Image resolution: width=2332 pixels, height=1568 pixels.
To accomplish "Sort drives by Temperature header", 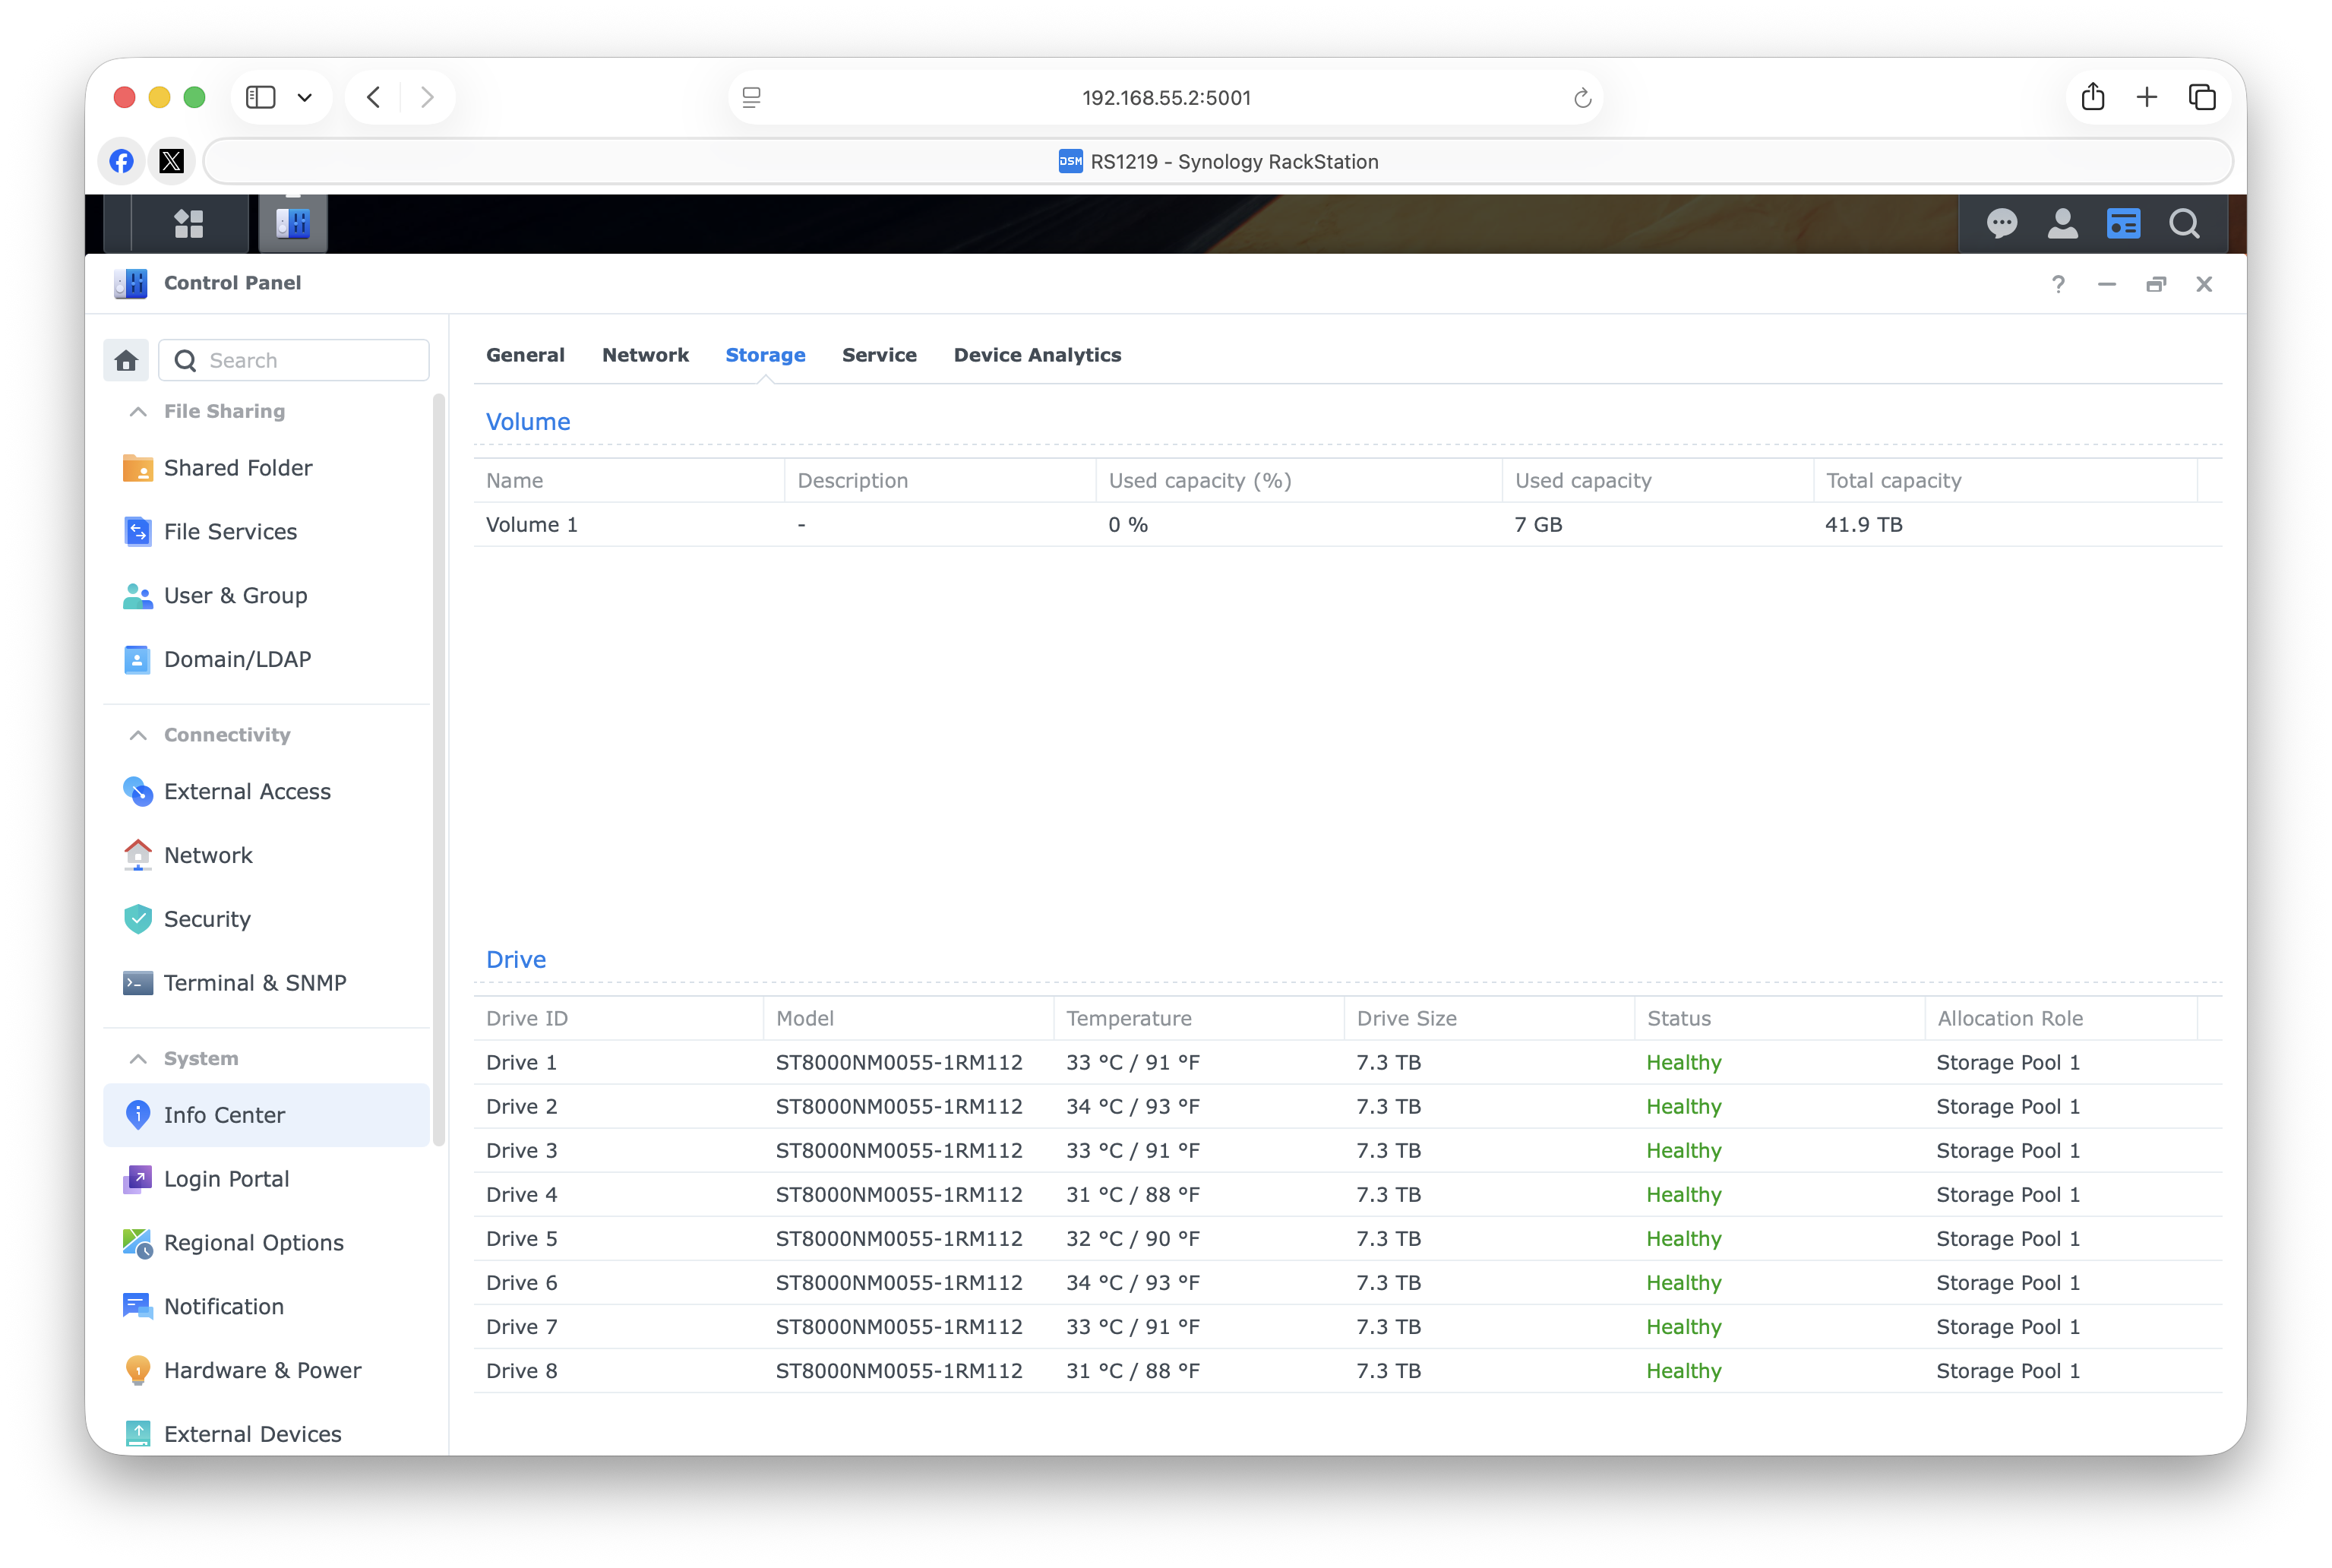I will (x=1199, y=1019).
